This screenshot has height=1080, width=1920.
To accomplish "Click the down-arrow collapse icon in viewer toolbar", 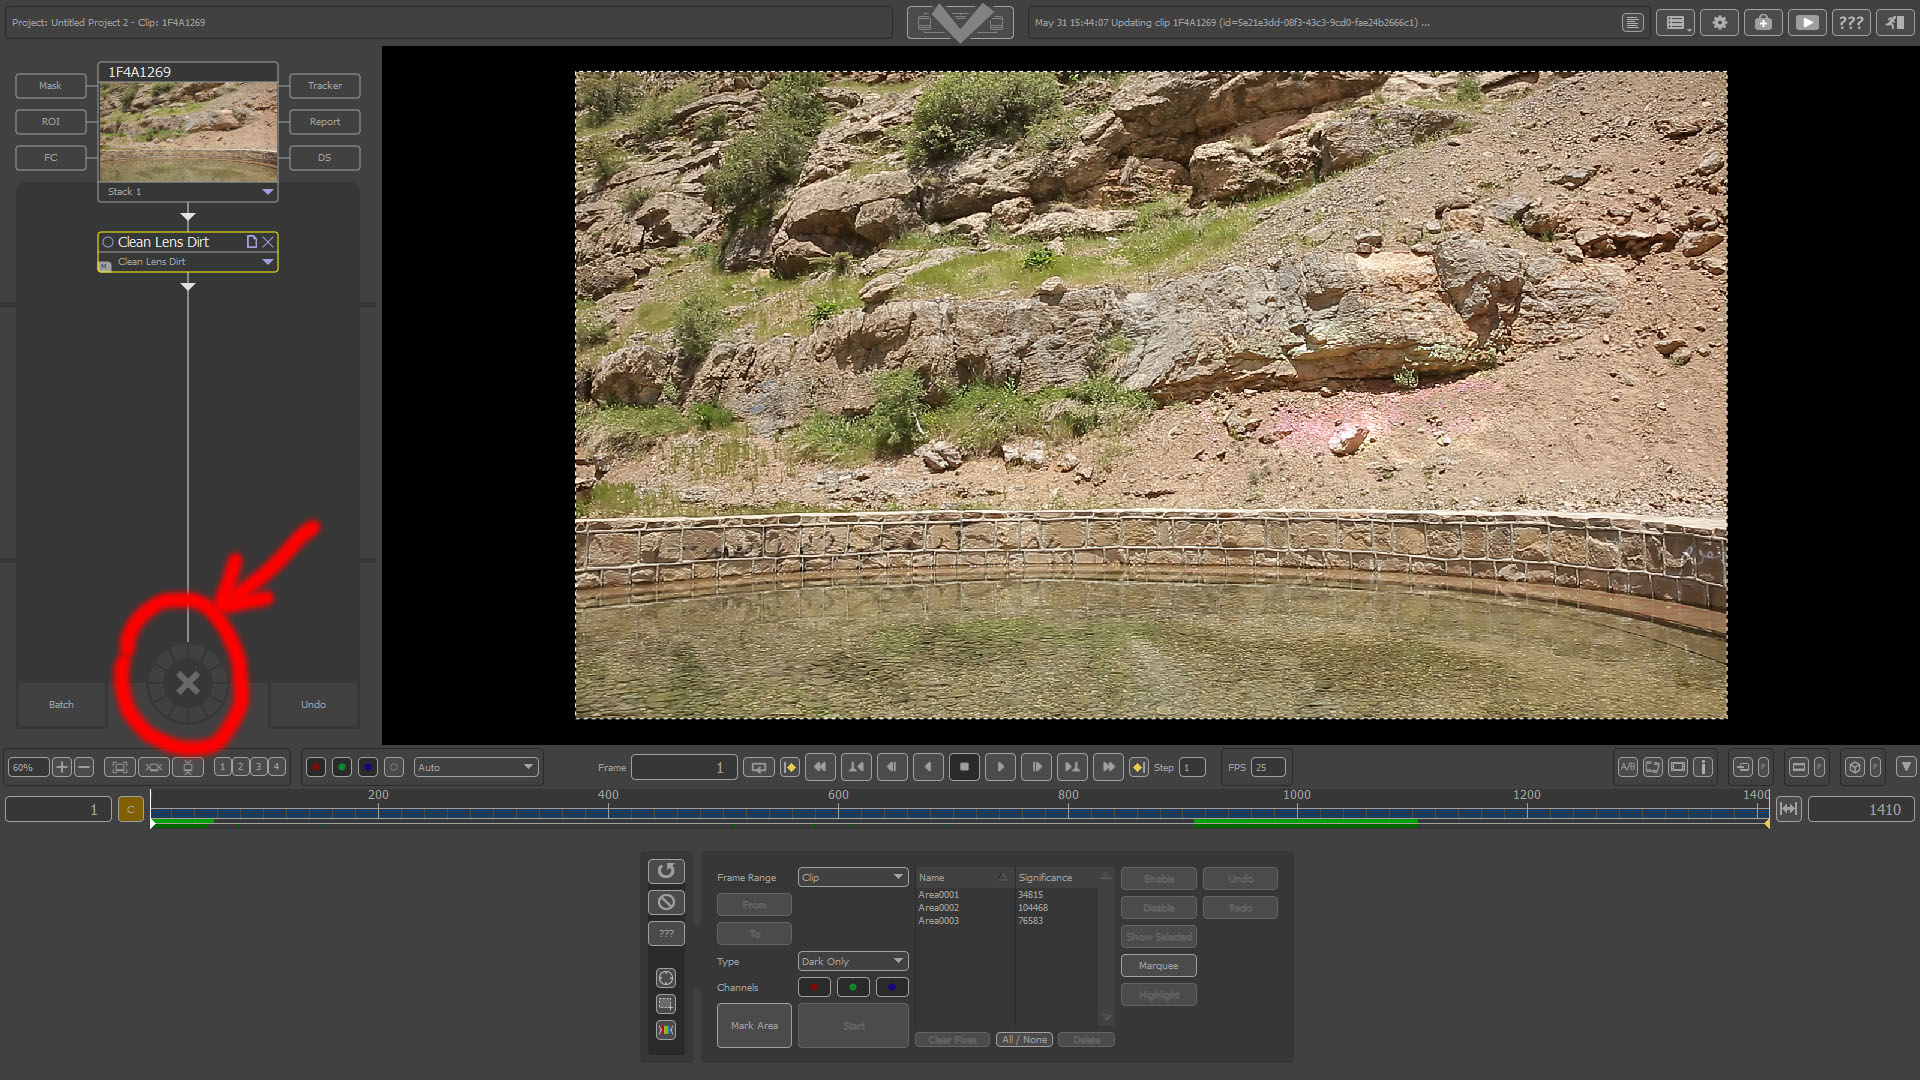I will (1907, 767).
